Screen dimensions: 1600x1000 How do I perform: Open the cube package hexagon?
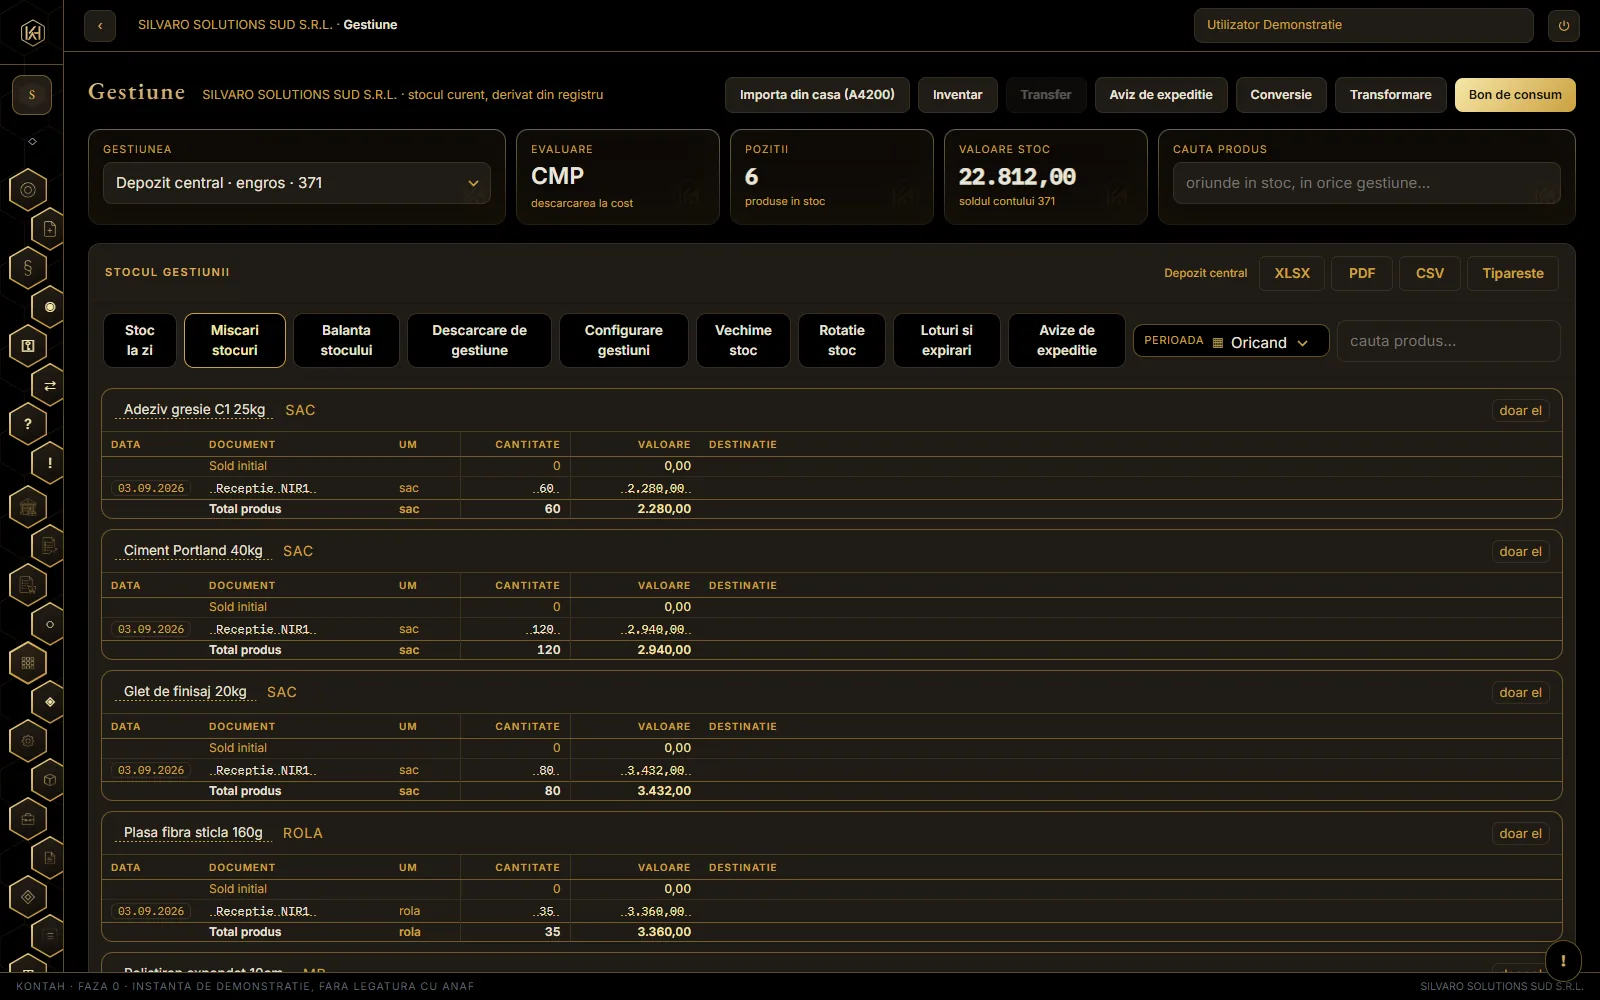click(x=49, y=780)
